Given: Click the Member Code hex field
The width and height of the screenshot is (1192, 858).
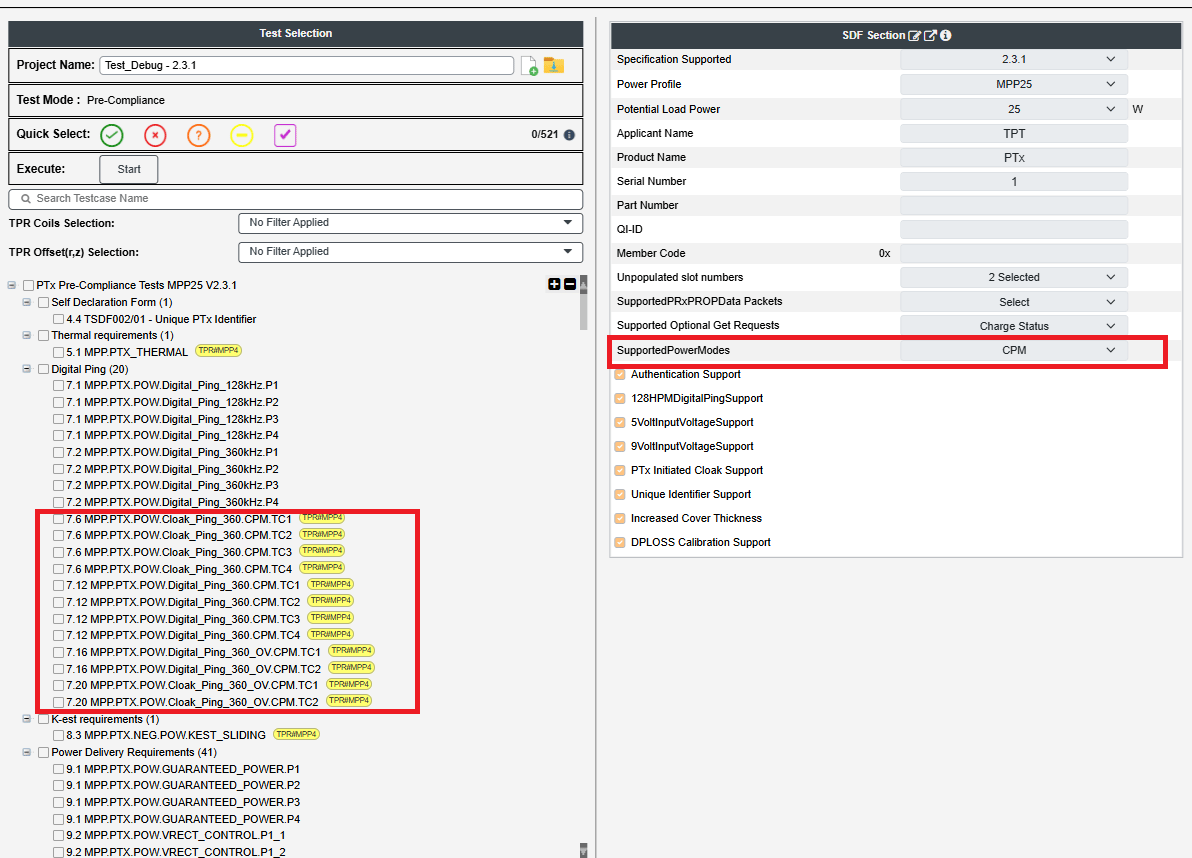Looking at the screenshot, I should 1013,254.
